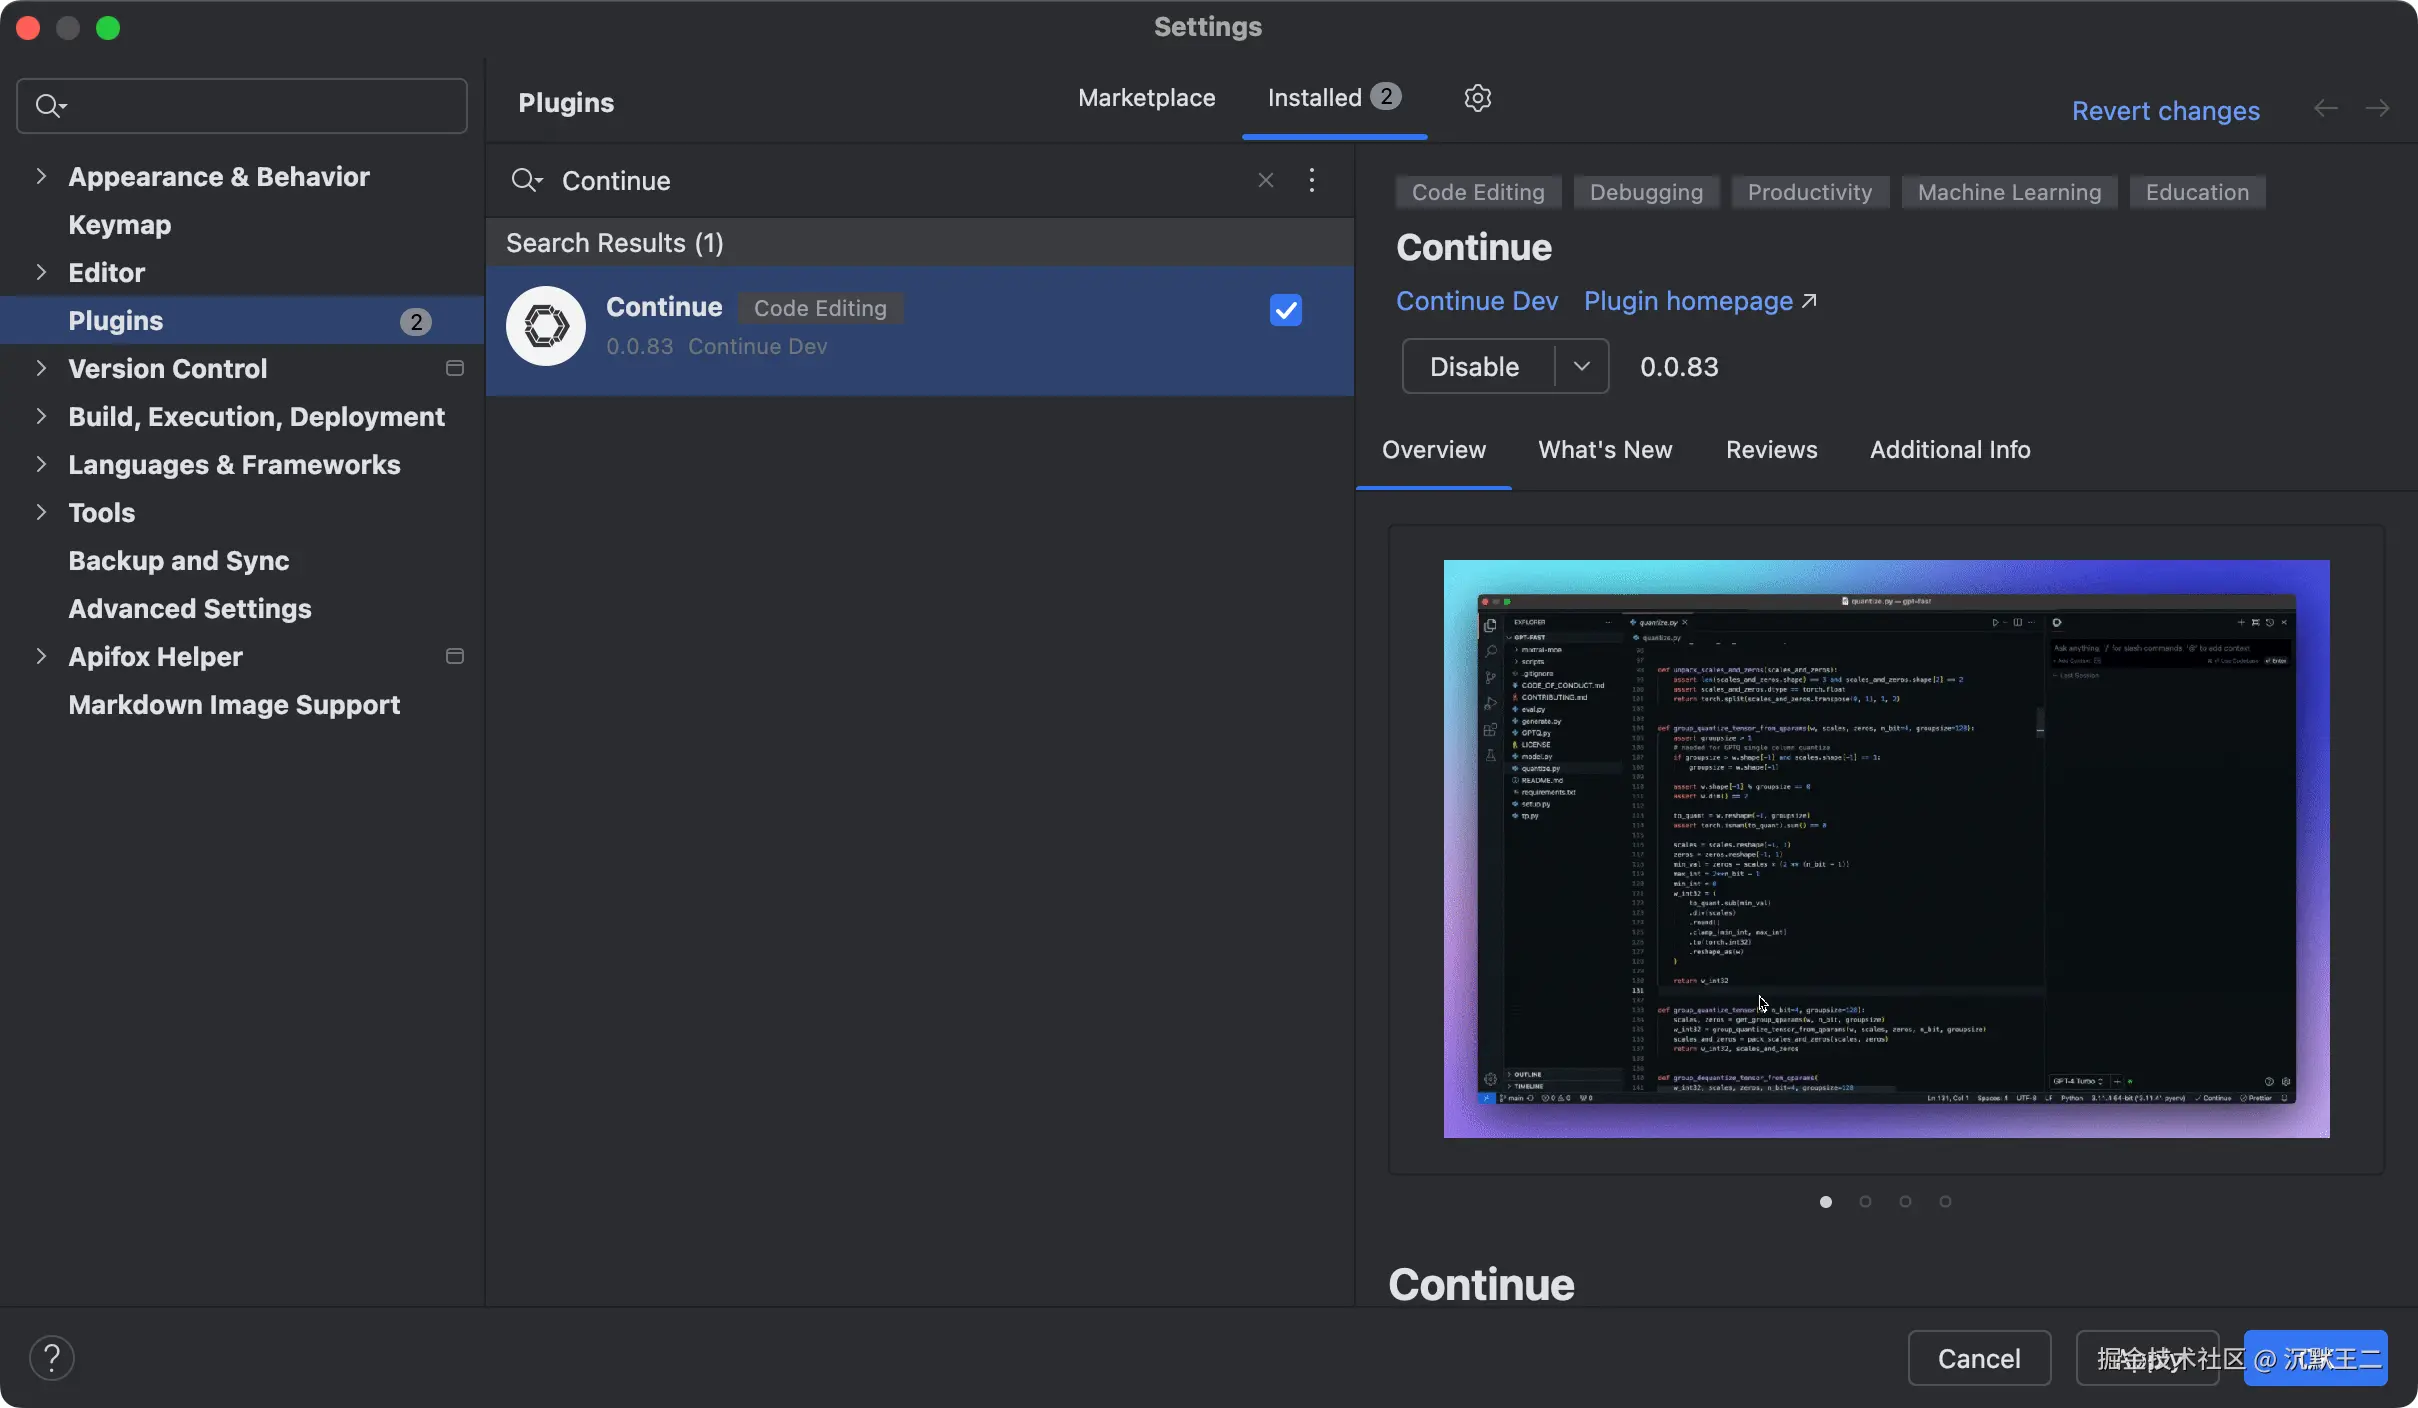Click the settings search input field
Image resolution: width=2418 pixels, height=1408 pixels.
click(260, 106)
